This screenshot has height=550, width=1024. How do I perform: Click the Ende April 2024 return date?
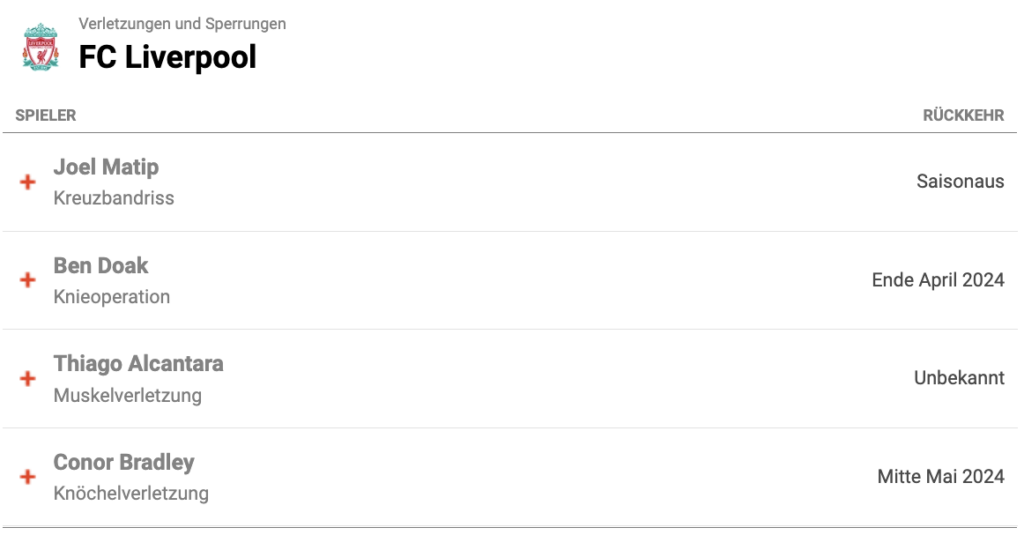coord(938,280)
